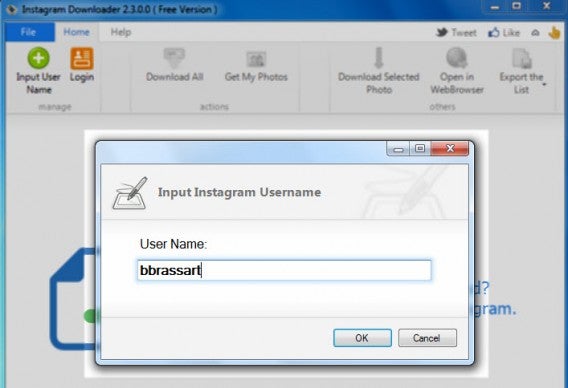
Task: Focus the User Name text field
Action: click(x=284, y=270)
